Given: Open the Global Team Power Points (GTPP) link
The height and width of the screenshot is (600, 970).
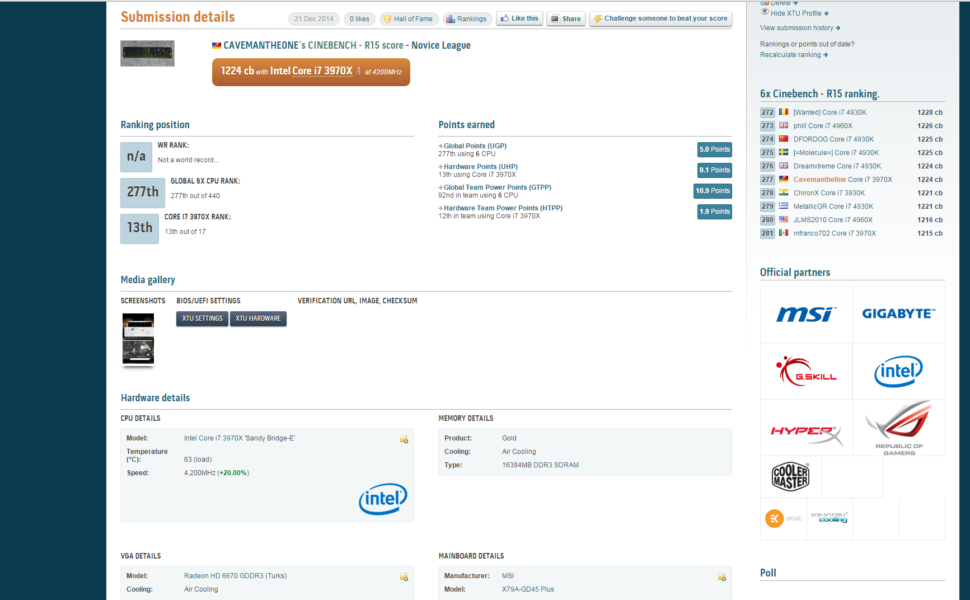Looking at the screenshot, I should tap(497, 187).
